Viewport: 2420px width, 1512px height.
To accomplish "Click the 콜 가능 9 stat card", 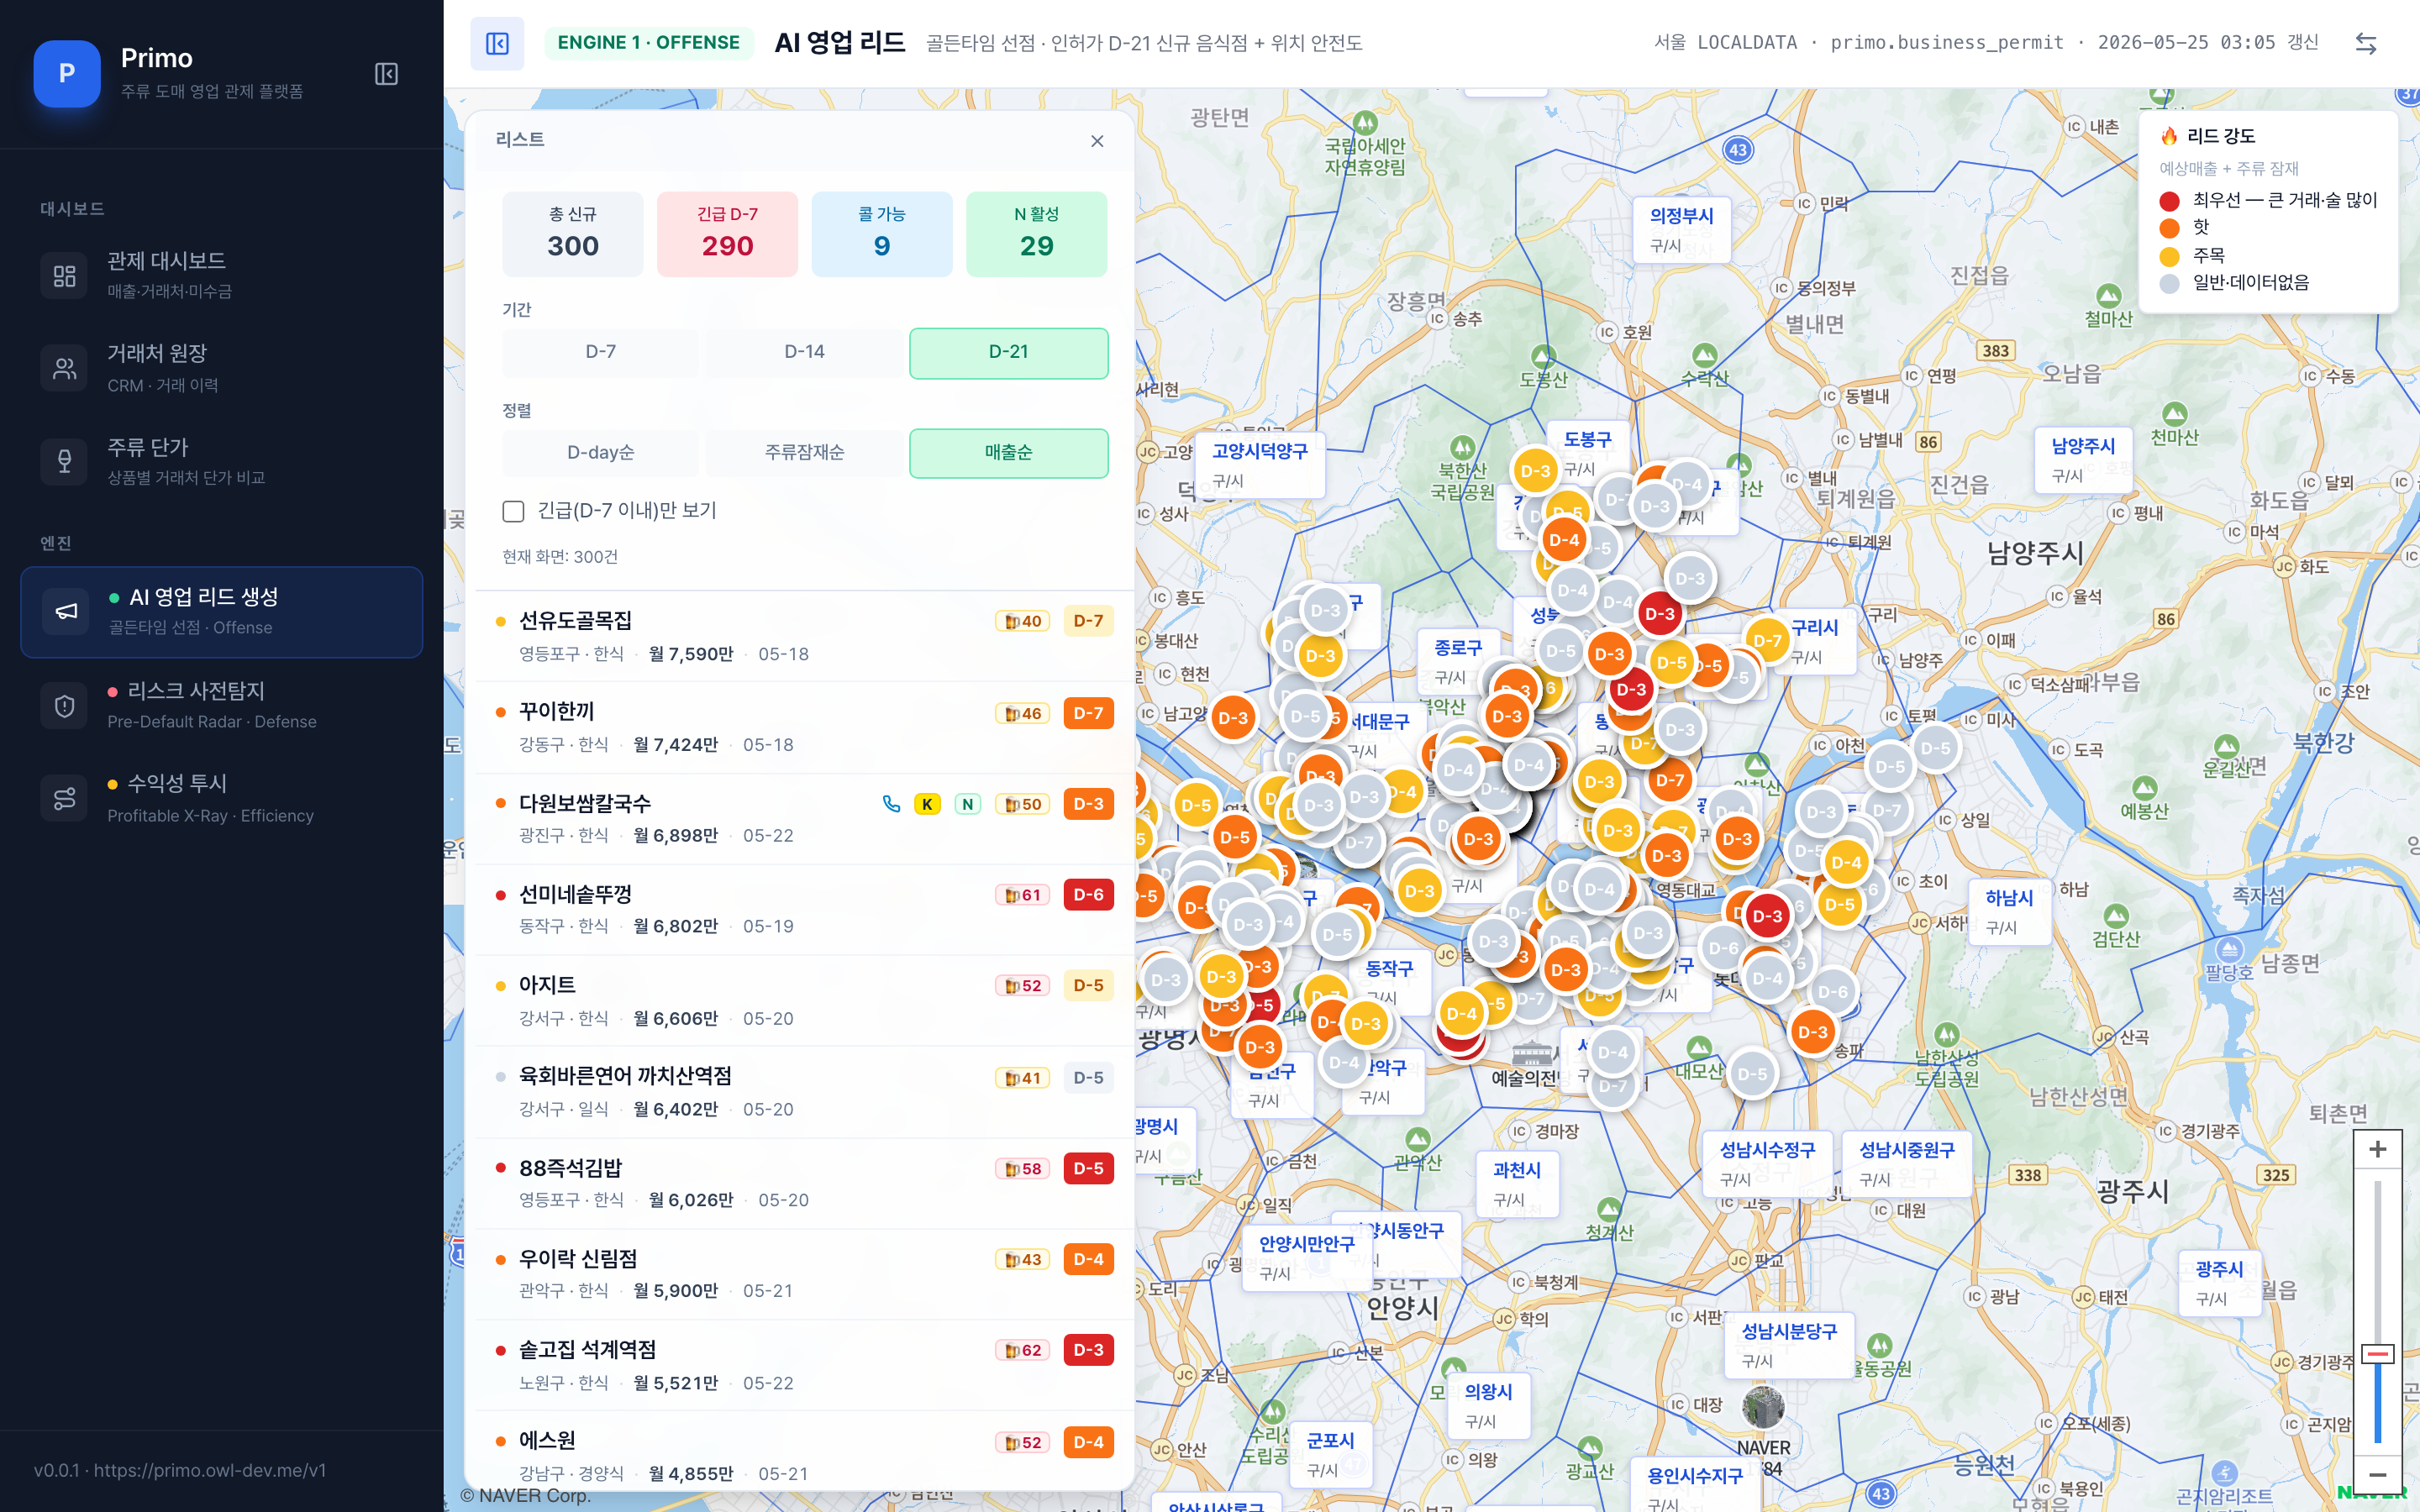I will click(x=881, y=234).
